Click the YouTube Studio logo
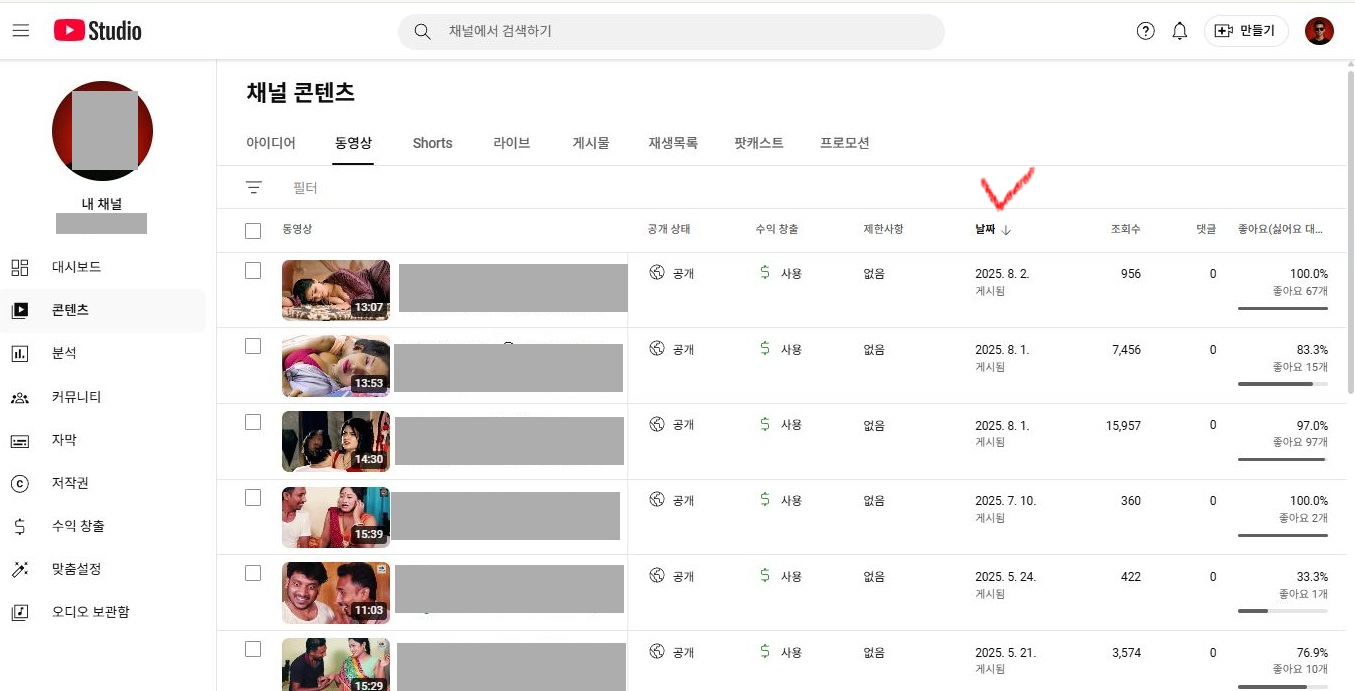This screenshot has width=1355, height=691. [98, 31]
